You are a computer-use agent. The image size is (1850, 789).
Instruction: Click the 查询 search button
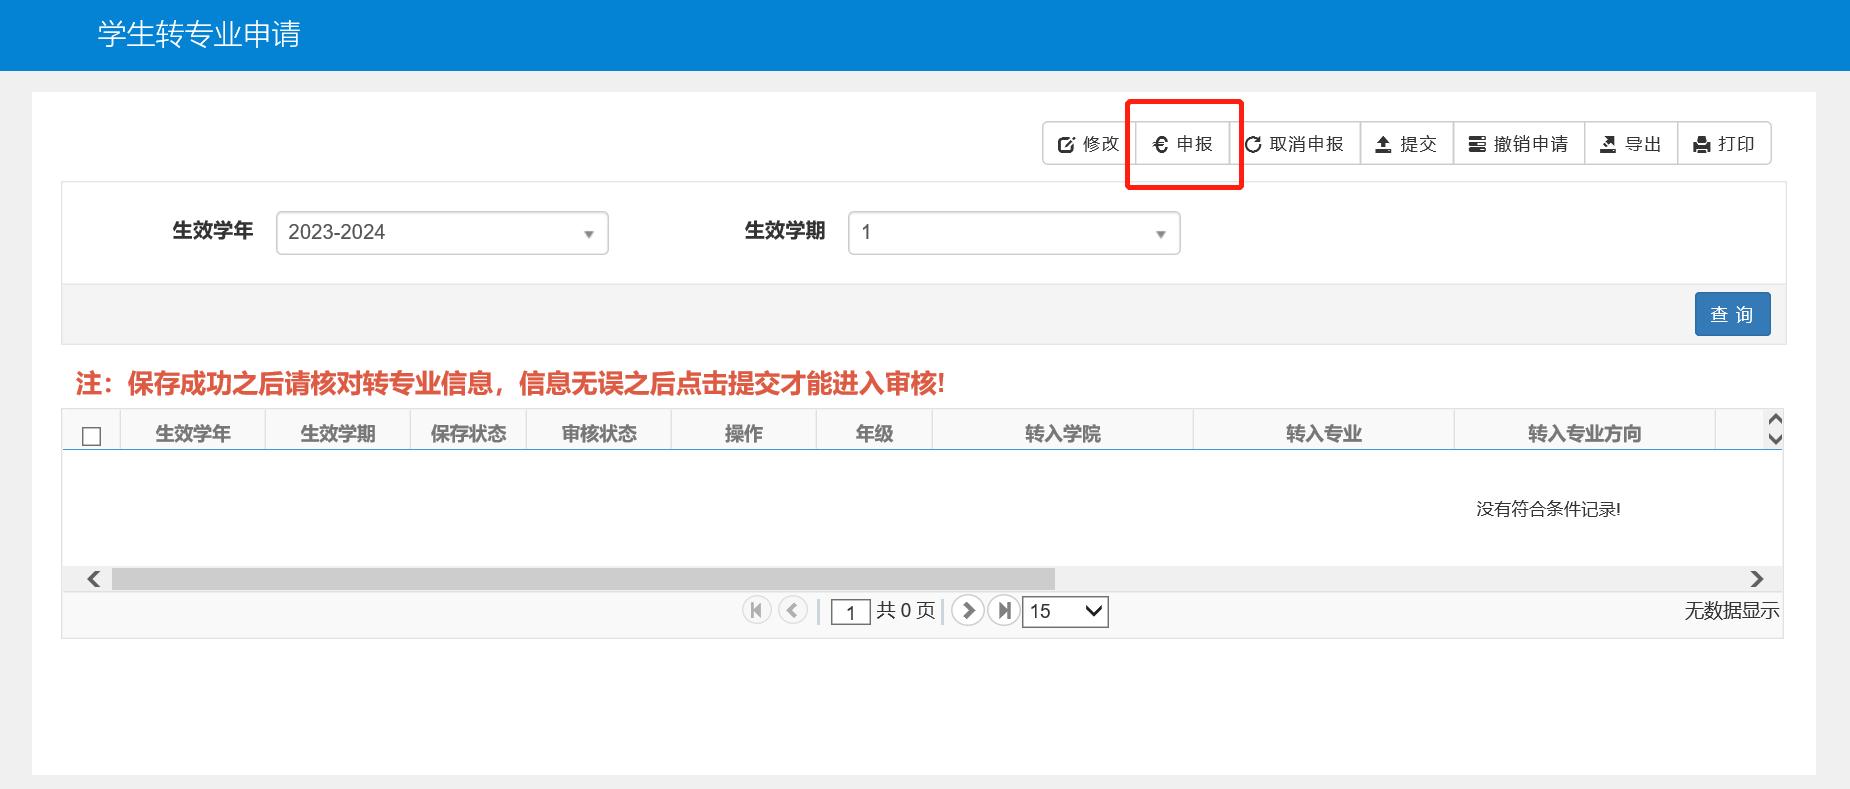click(x=1732, y=314)
